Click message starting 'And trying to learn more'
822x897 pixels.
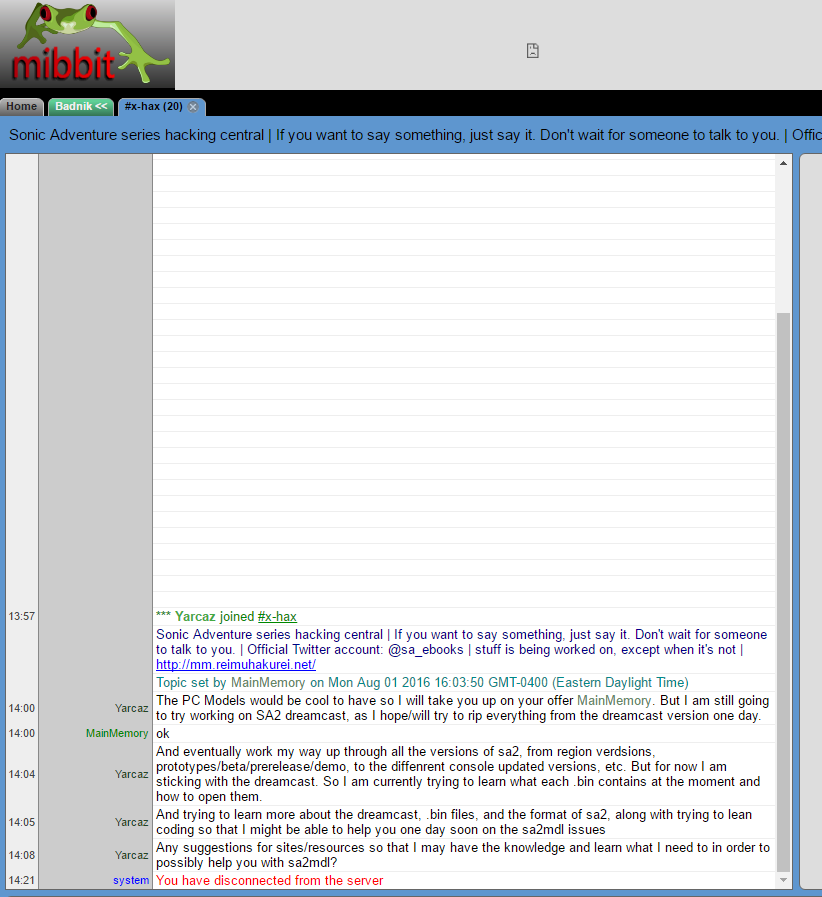(454, 822)
